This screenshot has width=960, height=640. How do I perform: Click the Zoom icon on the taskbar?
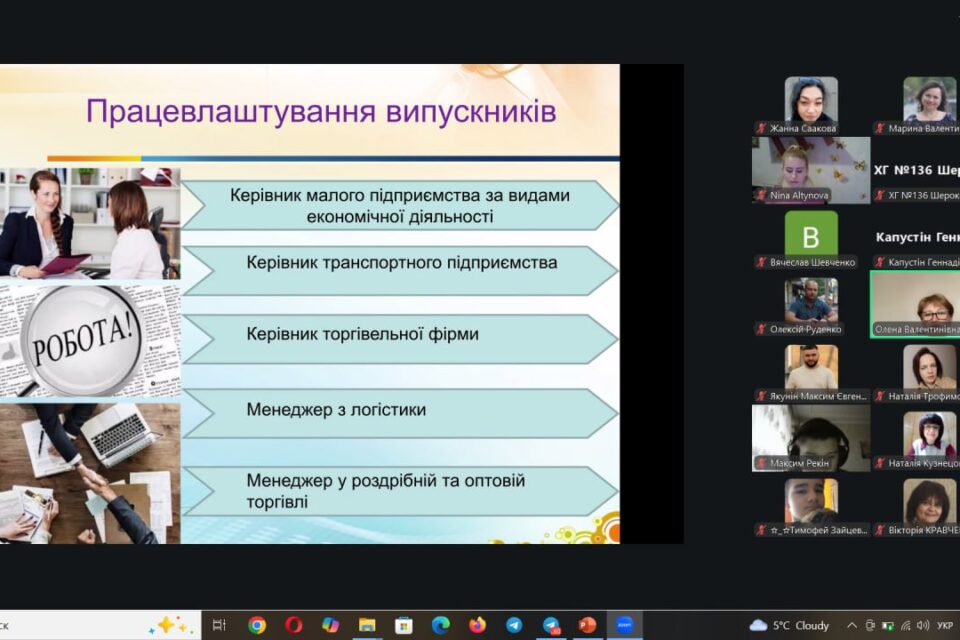624,625
